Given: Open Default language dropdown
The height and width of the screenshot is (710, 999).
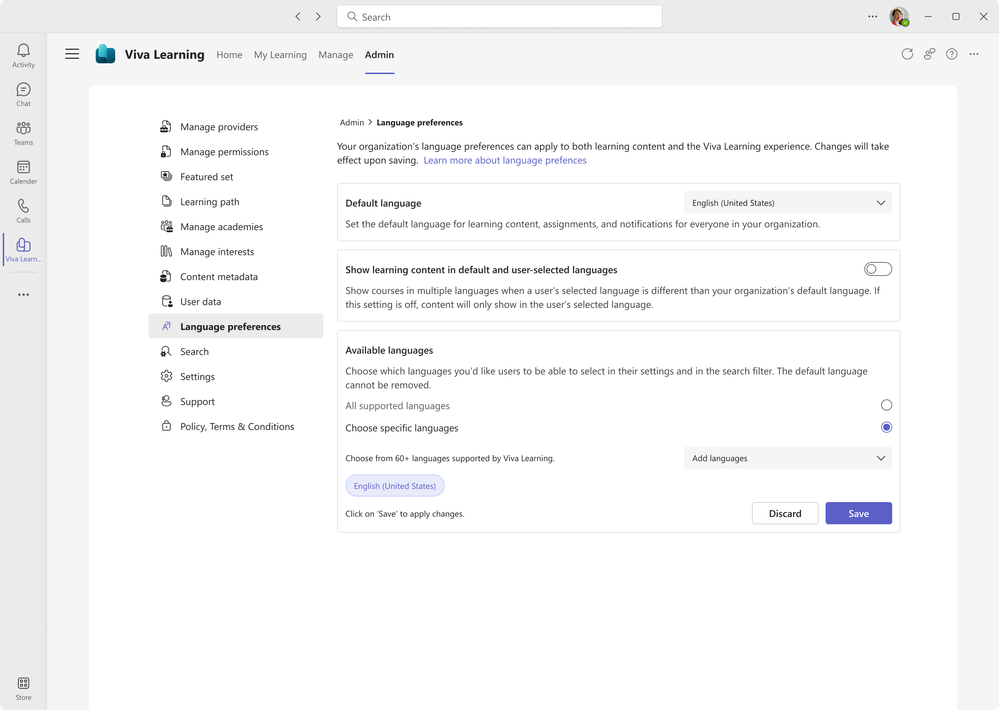Looking at the screenshot, I should 787,203.
